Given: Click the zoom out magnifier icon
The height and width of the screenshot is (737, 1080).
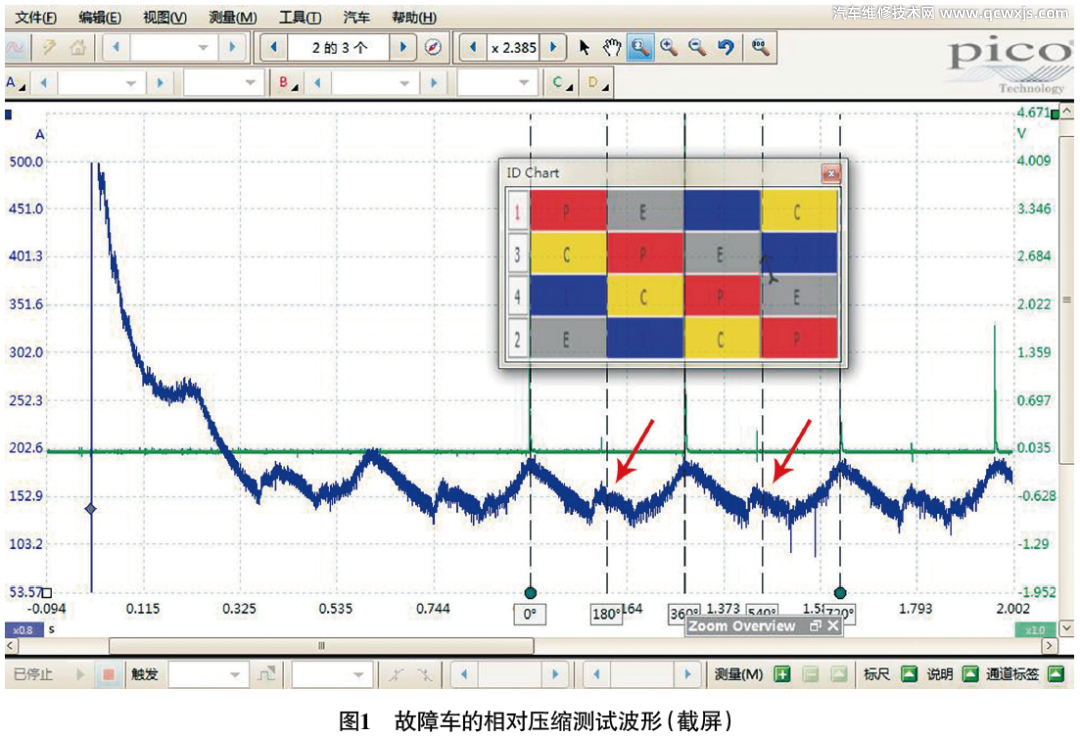Looking at the screenshot, I should pyautogui.click(x=697, y=47).
